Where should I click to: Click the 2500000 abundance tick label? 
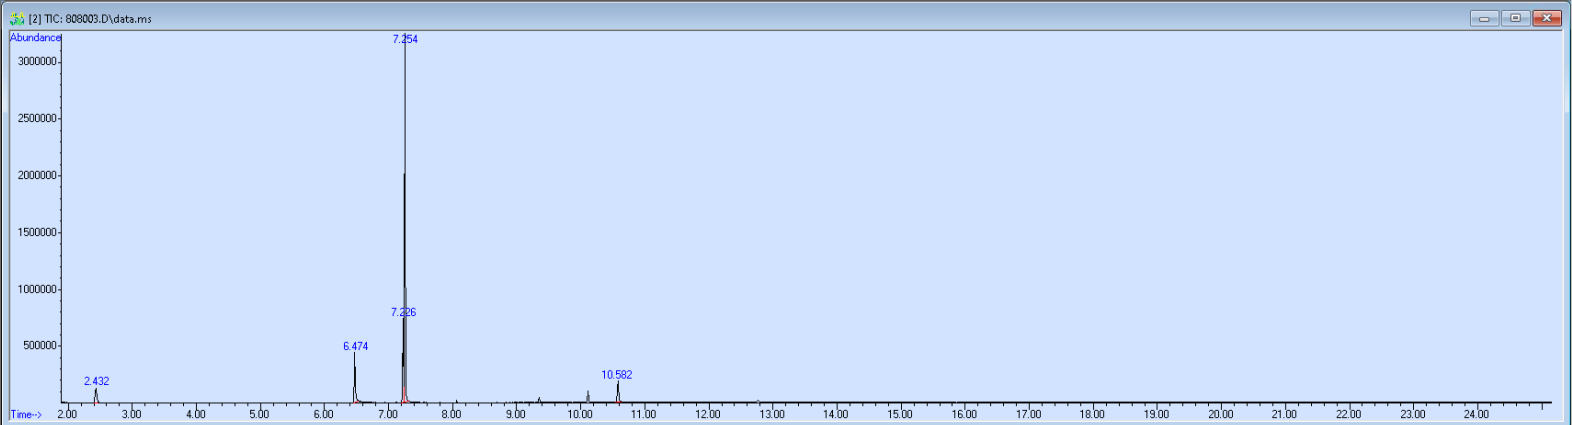(x=37, y=119)
